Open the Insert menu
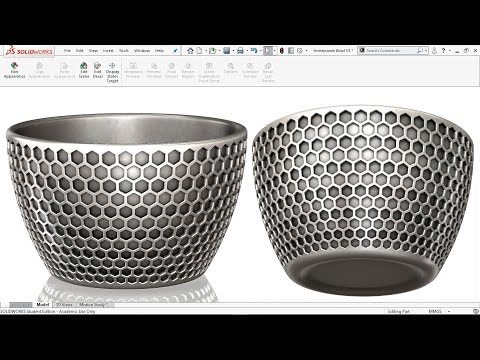The width and height of the screenshot is (480, 360). 108,51
